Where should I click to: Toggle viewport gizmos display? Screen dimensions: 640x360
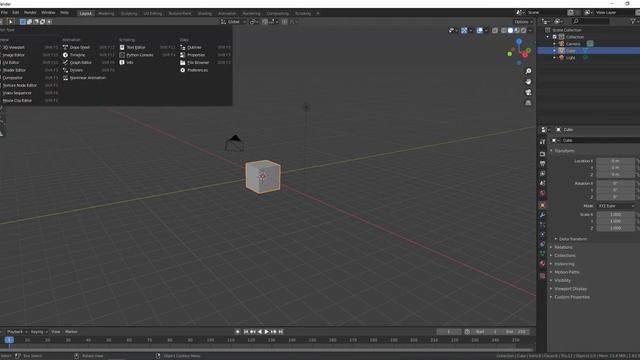tap(464, 31)
